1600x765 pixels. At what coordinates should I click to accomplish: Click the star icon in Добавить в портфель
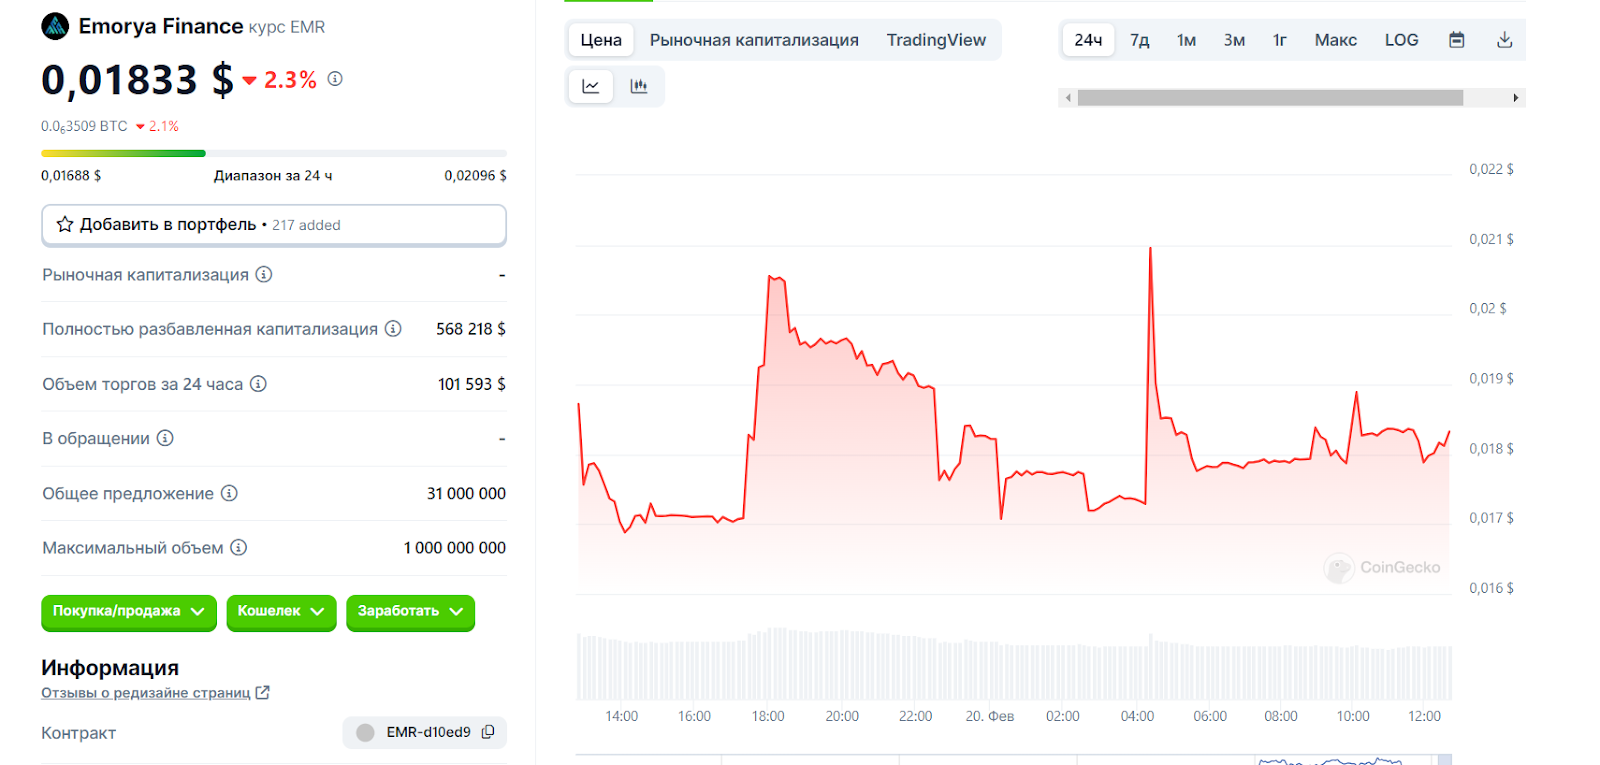click(x=65, y=224)
